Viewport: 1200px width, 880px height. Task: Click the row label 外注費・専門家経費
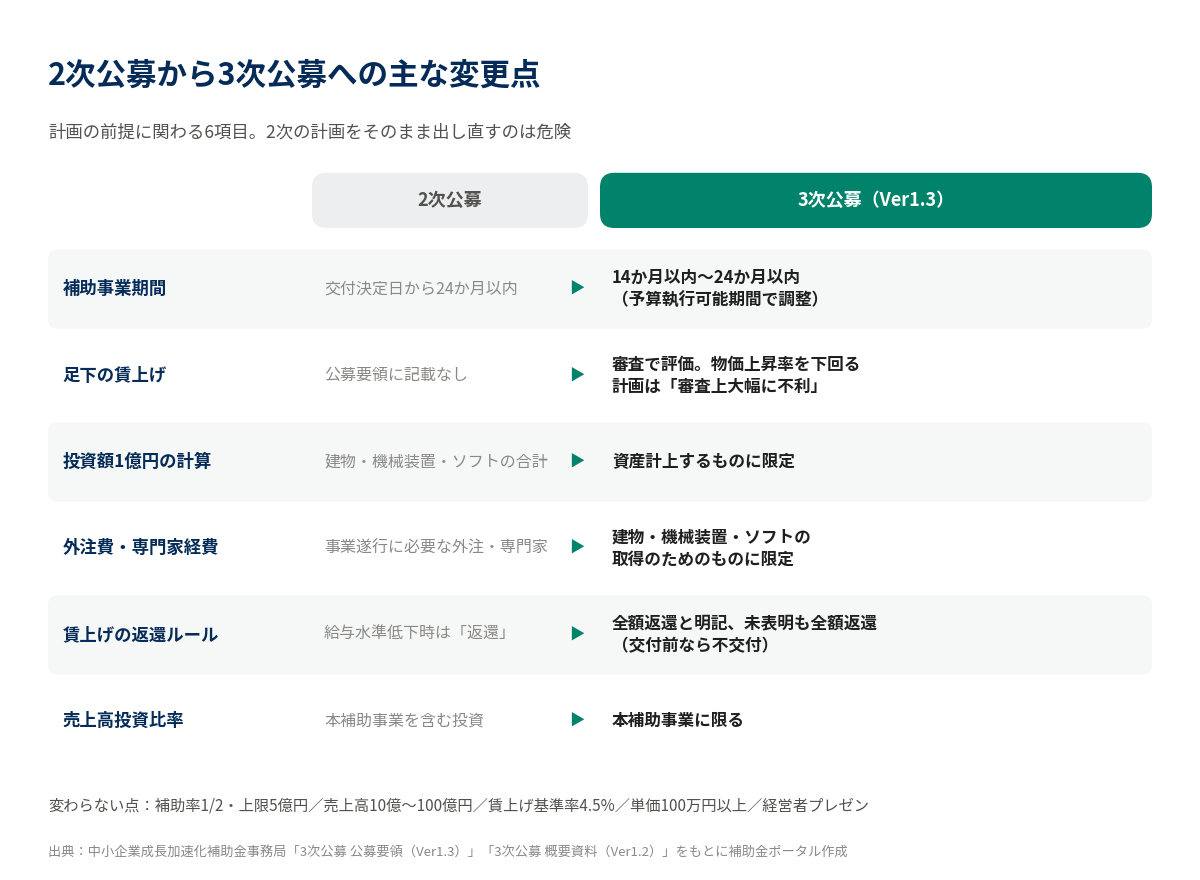140,547
